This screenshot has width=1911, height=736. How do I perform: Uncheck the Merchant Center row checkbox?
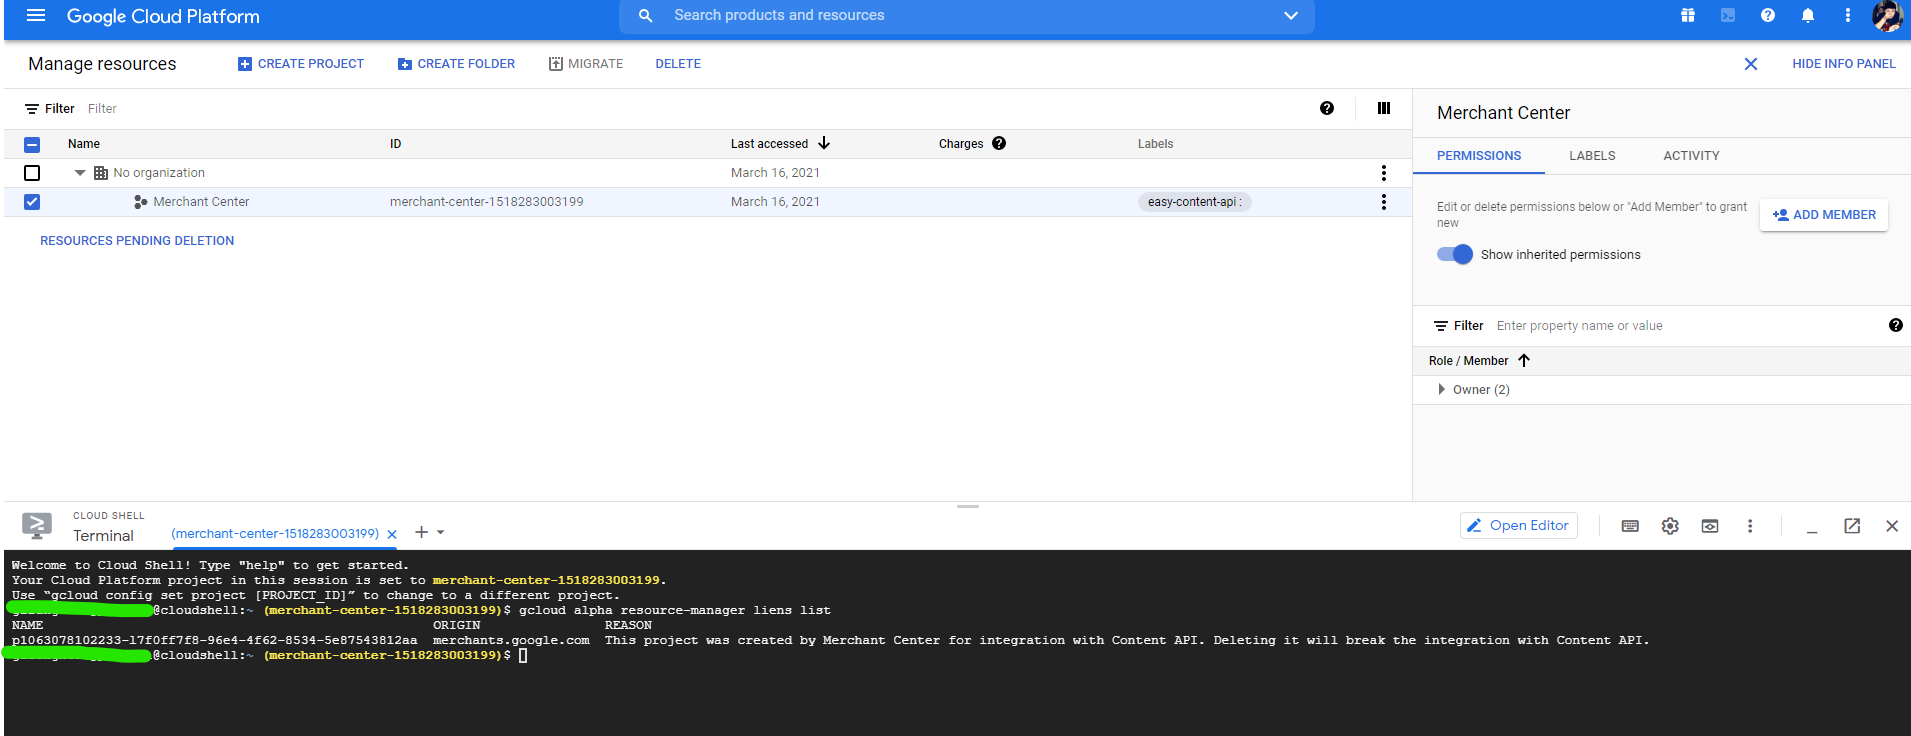point(32,202)
